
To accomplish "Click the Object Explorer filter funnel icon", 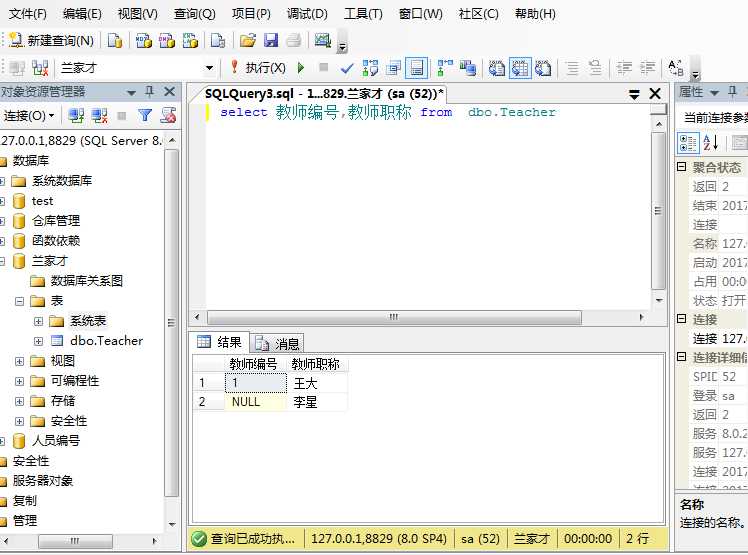I will [145, 115].
